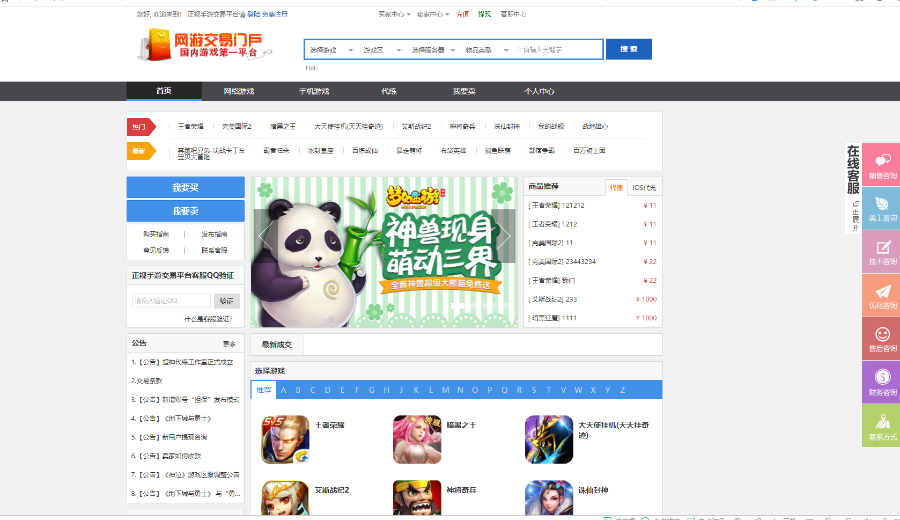
Task: Click hot game 大天使挂机(天天挂奇迹)
Action: (x=348, y=126)
